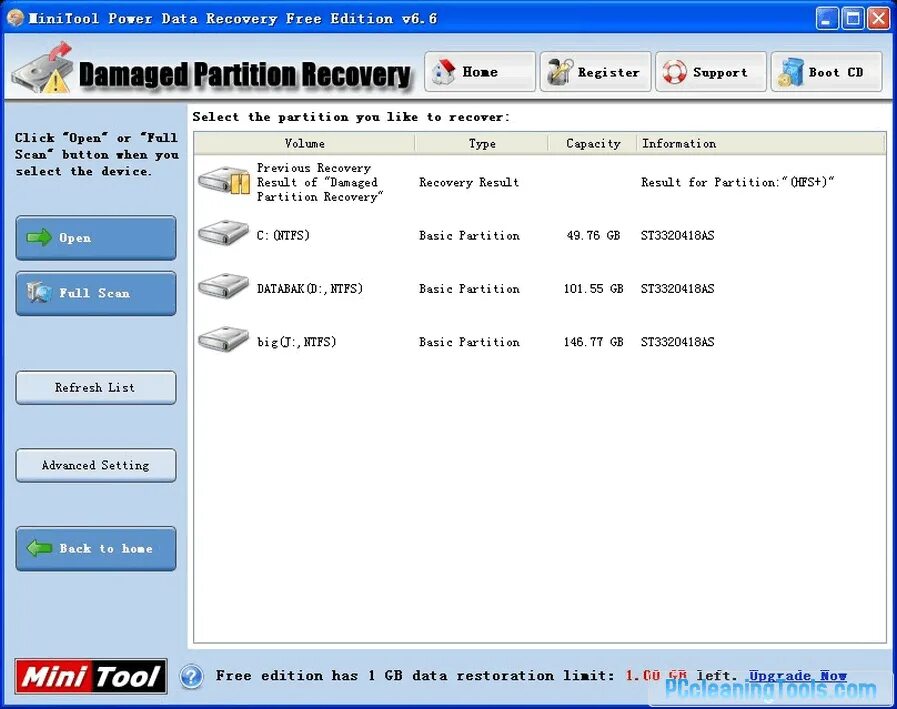
Task: Click ST3320418AS in the big(J:) row
Action: click(677, 342)
